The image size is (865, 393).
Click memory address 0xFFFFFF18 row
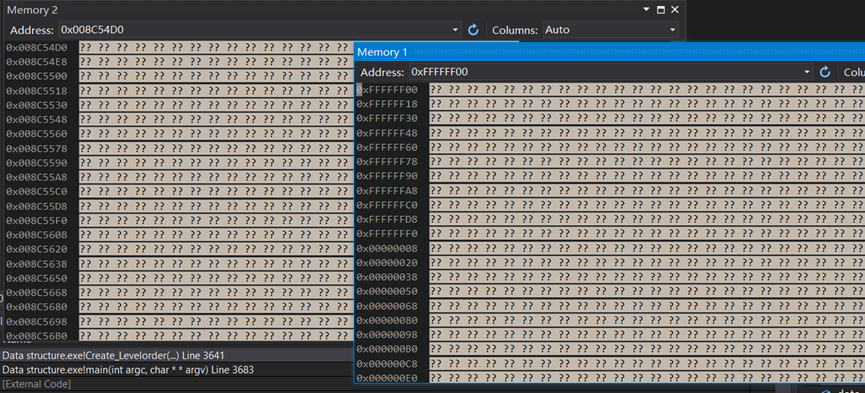coord(387,104)
